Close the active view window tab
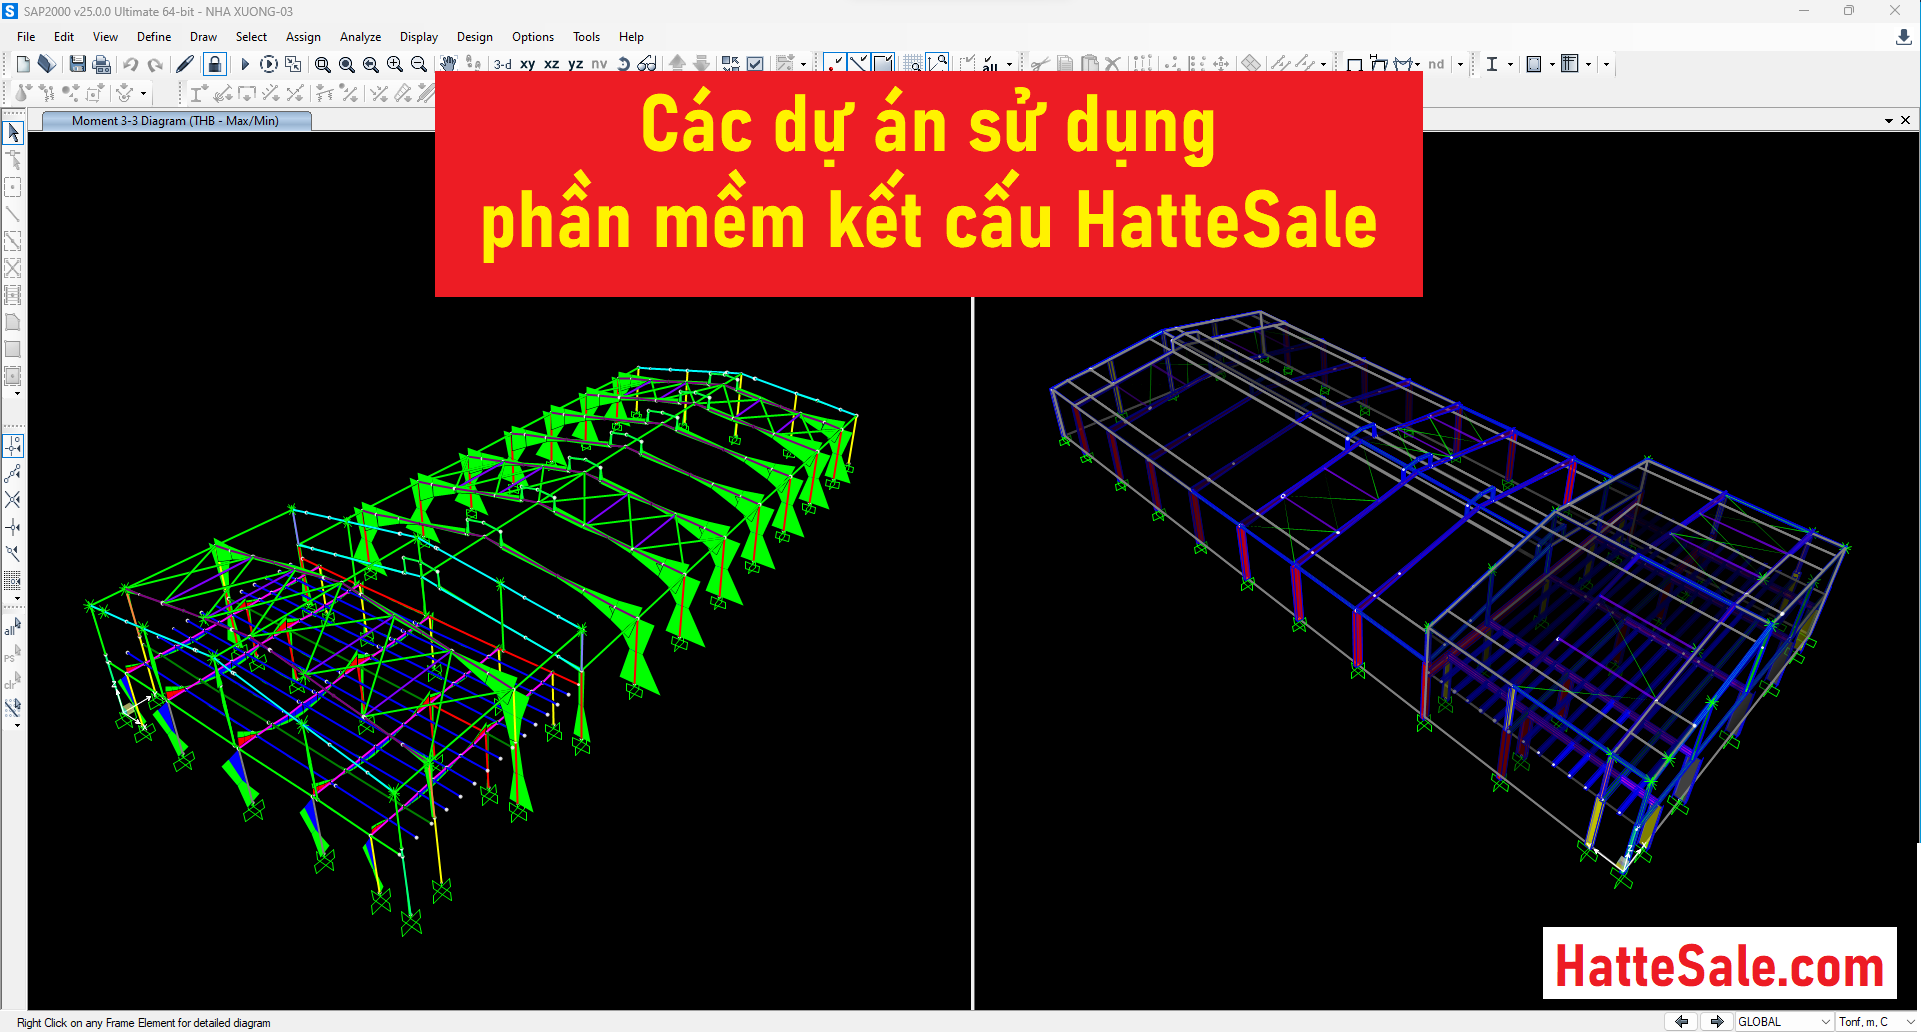 [1905, 120]
